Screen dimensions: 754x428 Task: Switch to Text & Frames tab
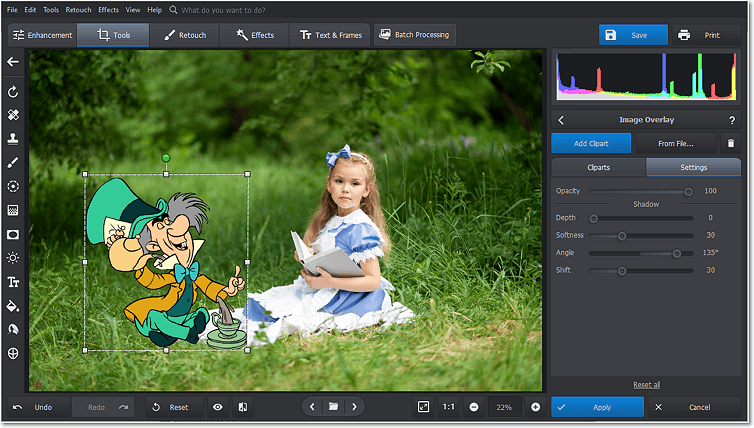(x=330, y=35)
